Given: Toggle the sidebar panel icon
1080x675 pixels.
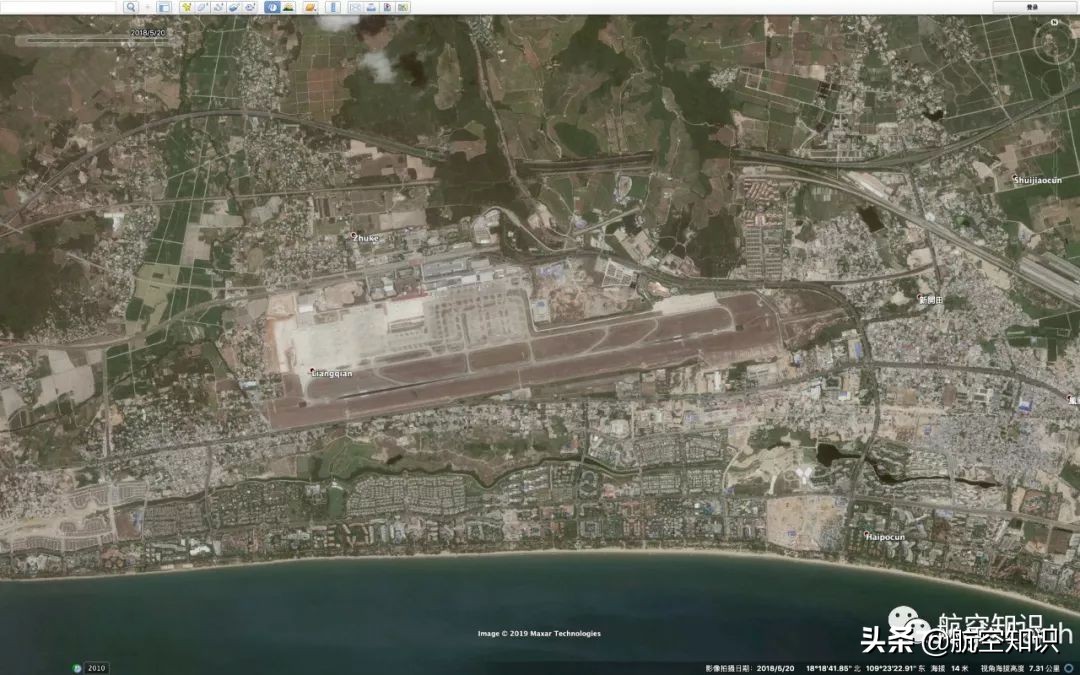Looking at the screenshot, I should tap(164, 7).
